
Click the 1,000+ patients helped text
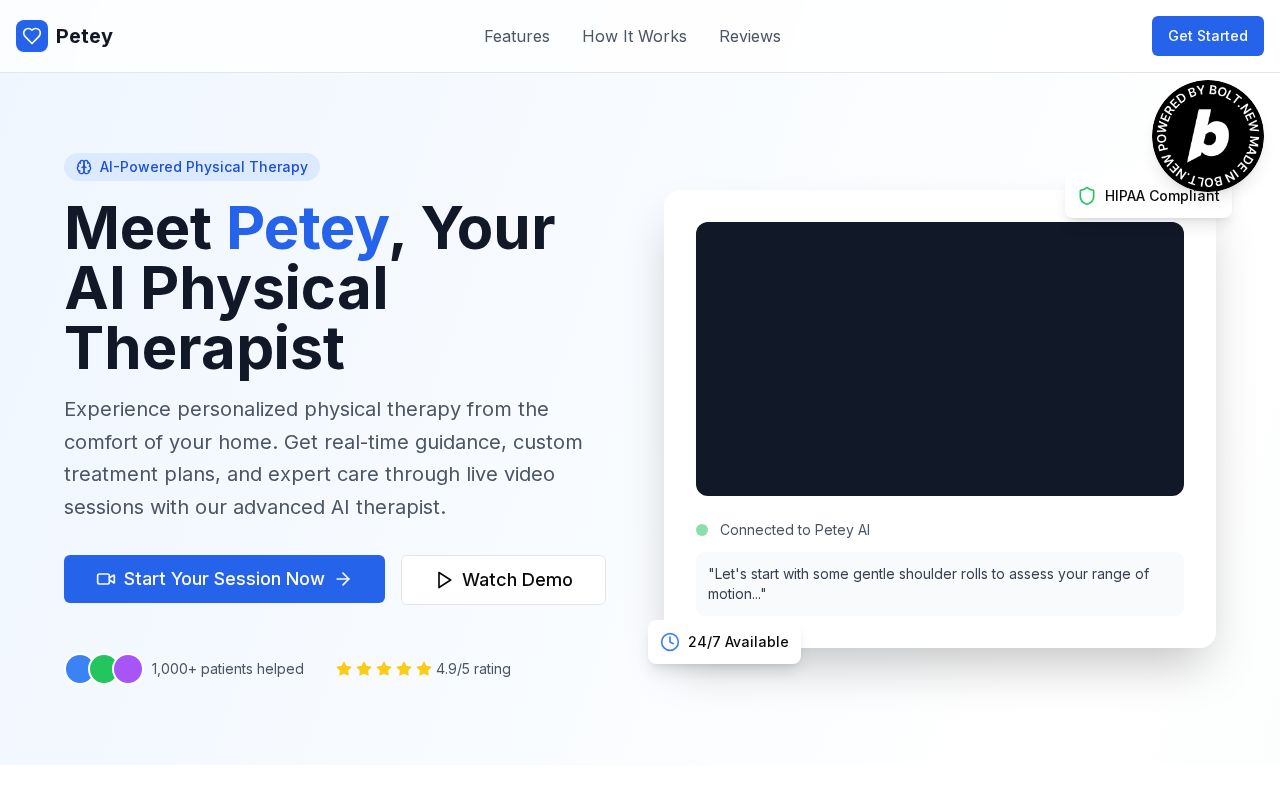tap(228, 669)
